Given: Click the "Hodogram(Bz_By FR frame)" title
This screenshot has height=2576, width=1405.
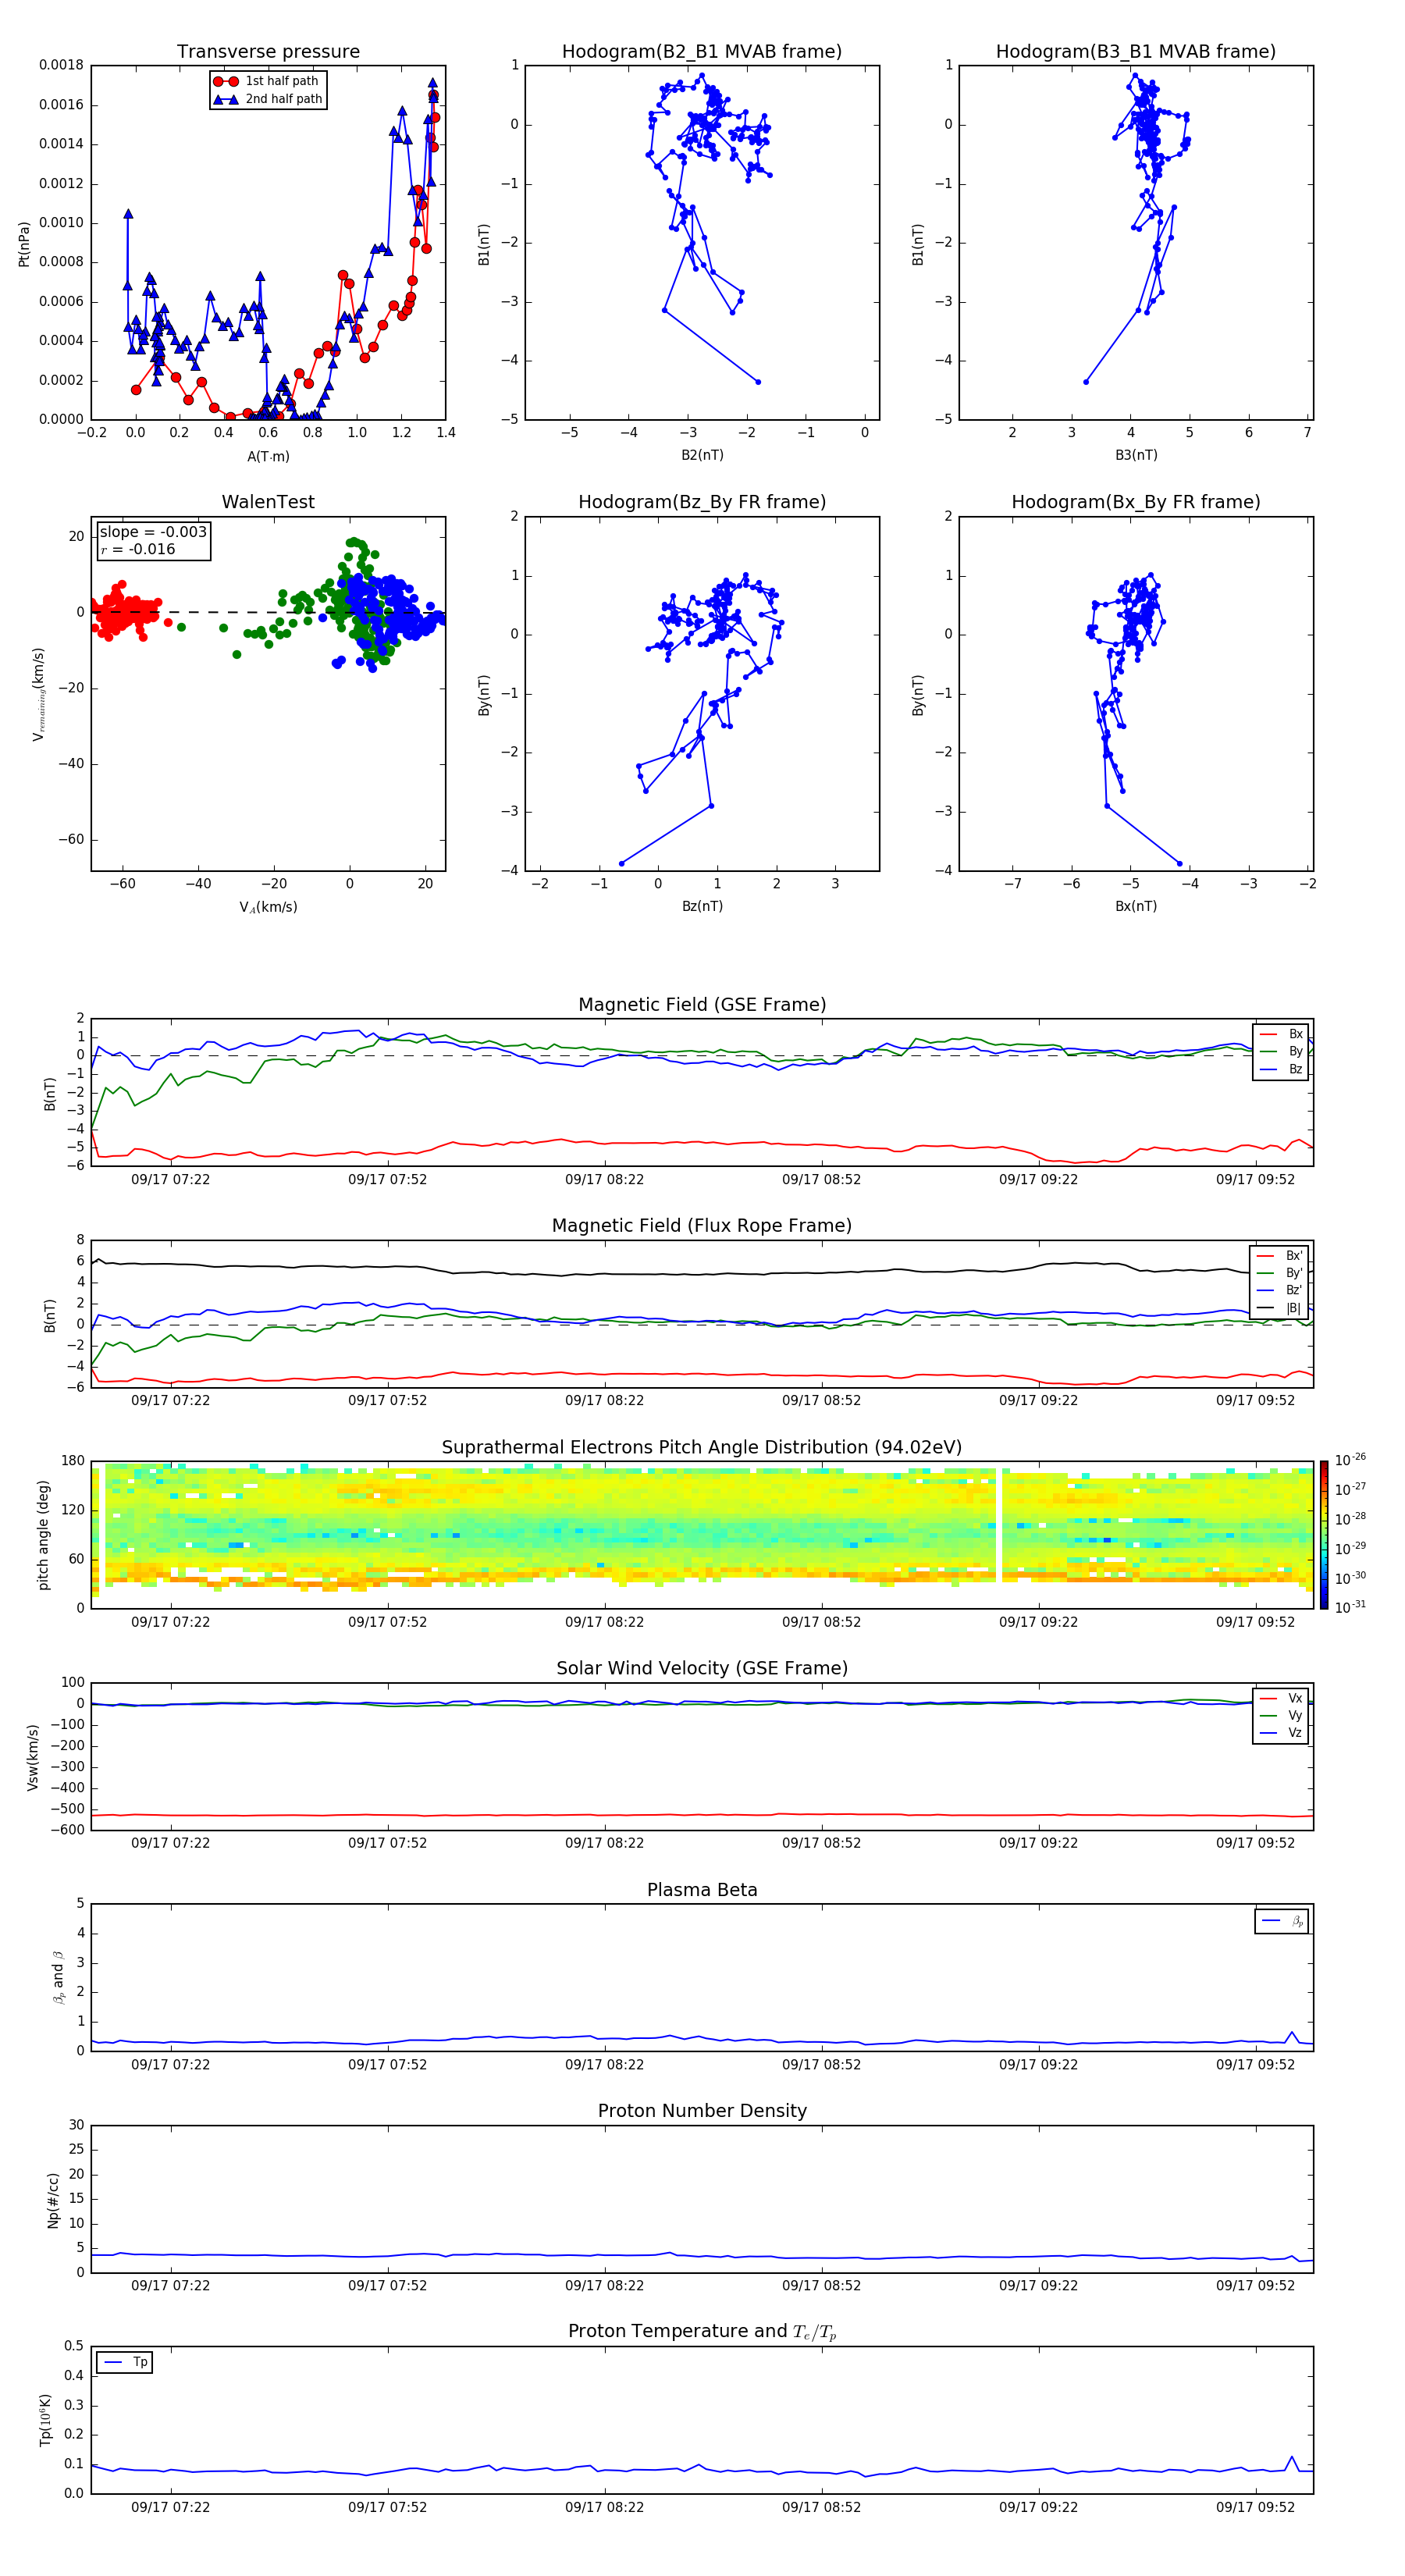Looking at the screenshot, I should (x=702, y=502).
